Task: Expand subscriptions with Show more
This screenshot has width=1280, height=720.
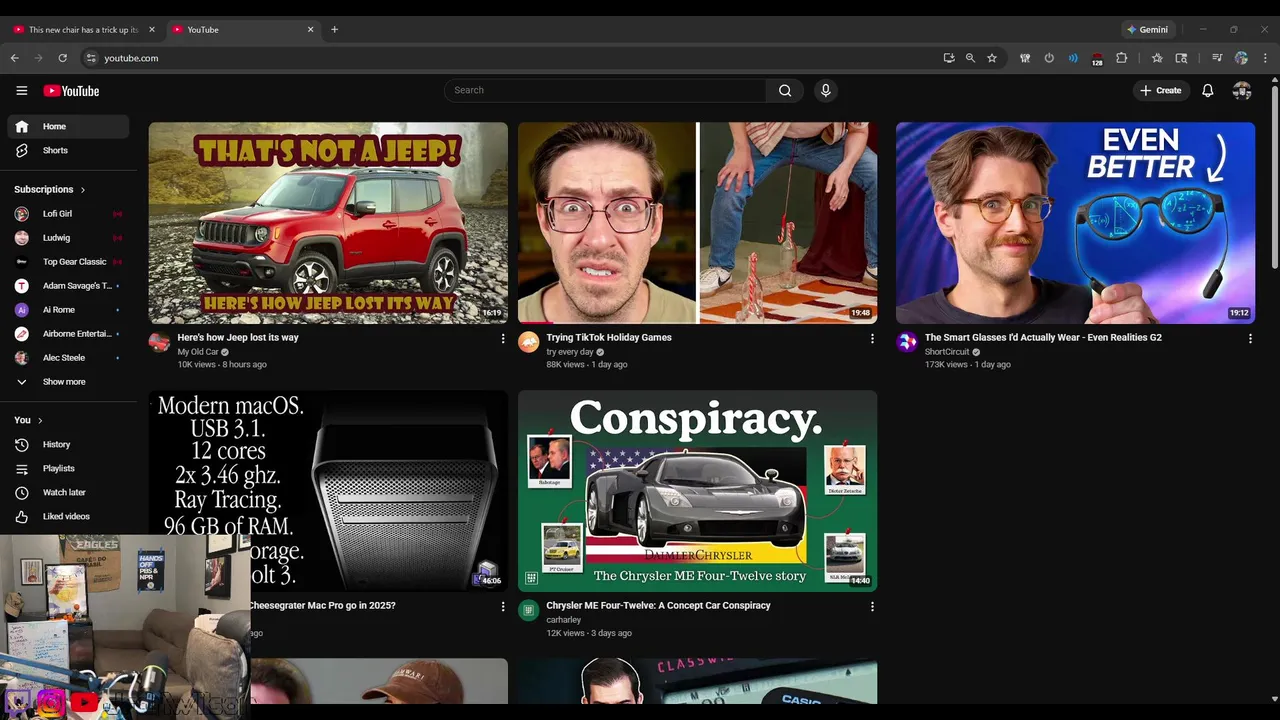Action: pos(68,382)
